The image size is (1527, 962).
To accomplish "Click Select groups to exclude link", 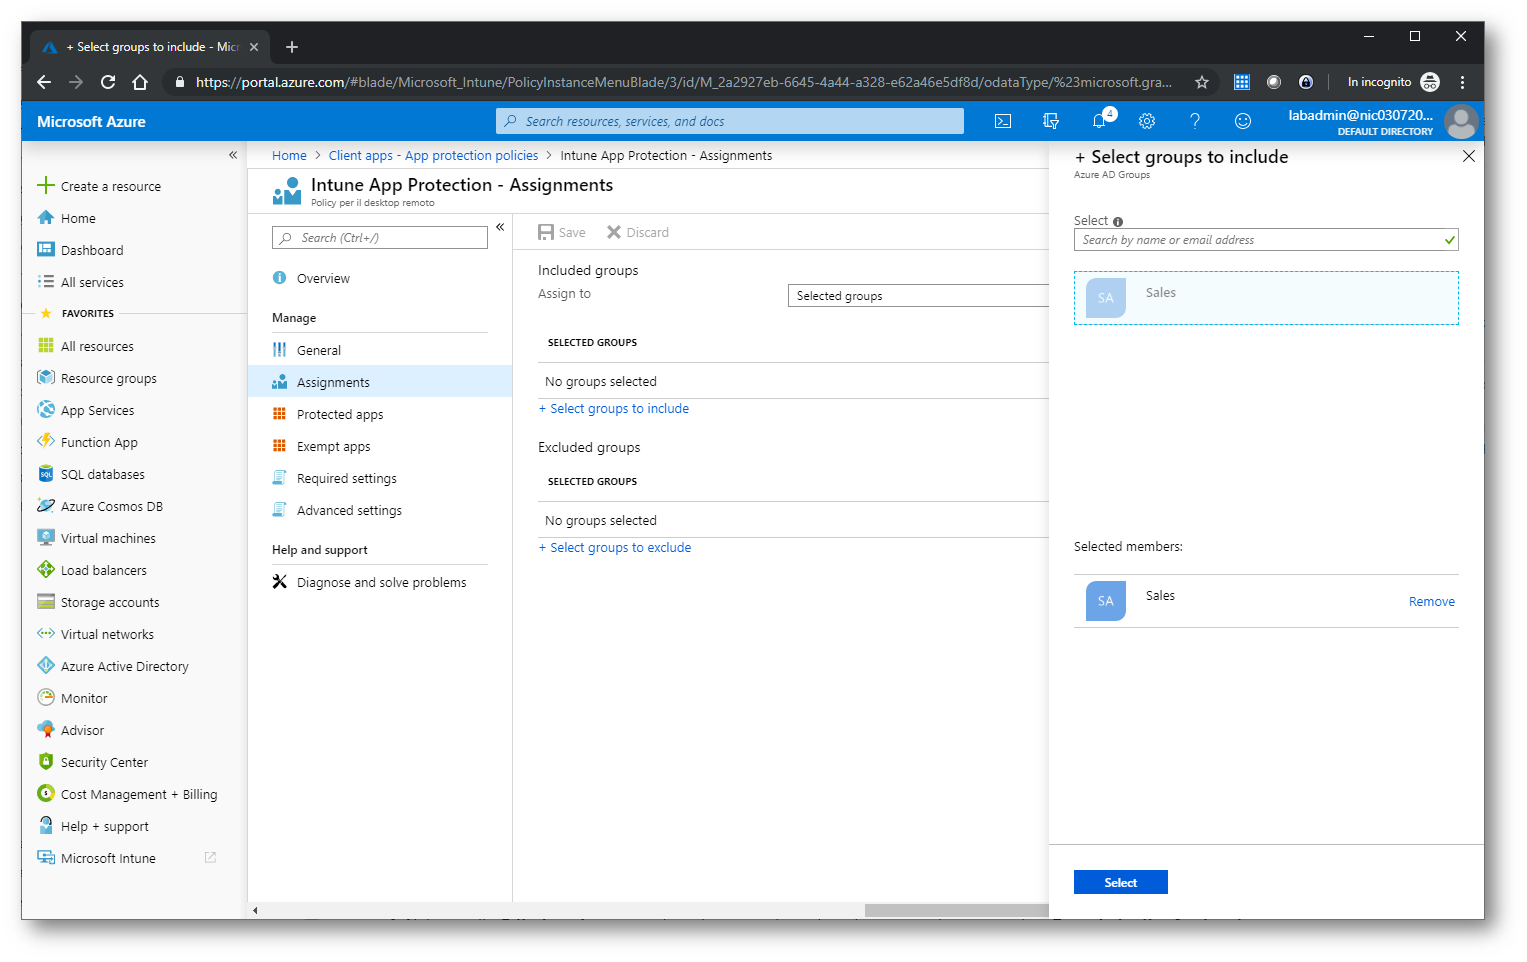I will pyautogui.click(x=615, y=547).
